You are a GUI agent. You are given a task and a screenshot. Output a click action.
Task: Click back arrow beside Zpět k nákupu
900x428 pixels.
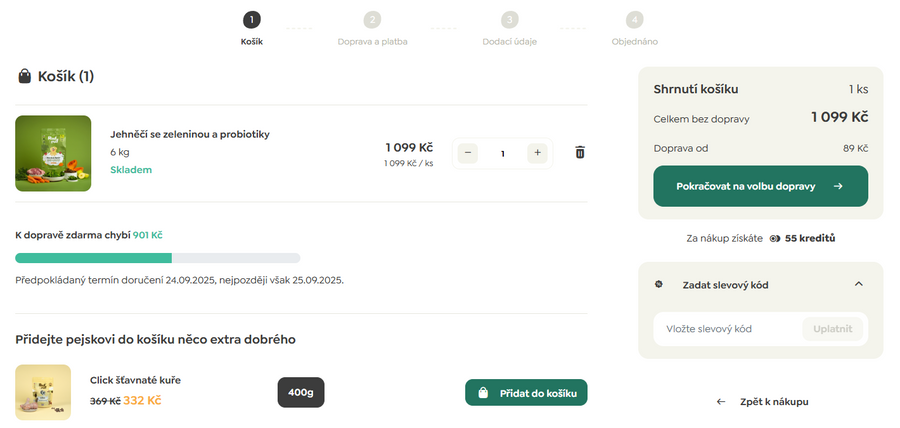pos(721,401)
